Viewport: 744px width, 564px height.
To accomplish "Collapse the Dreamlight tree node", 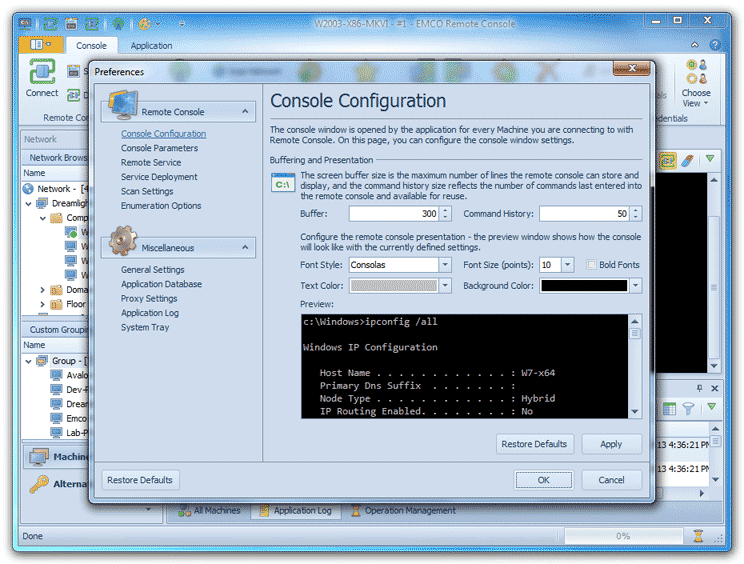I will tap(28, 203).
